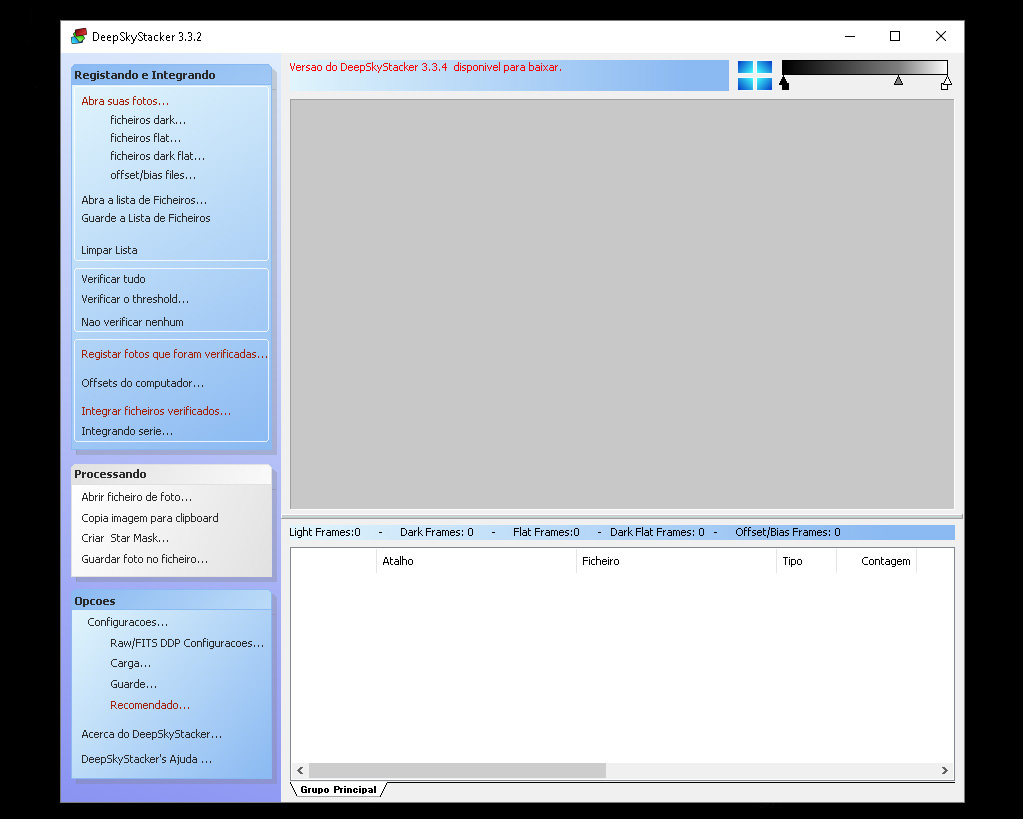Sort by 'Ficheiro' column header
This screenshot has height=819, width=1023.
(677, 561)
